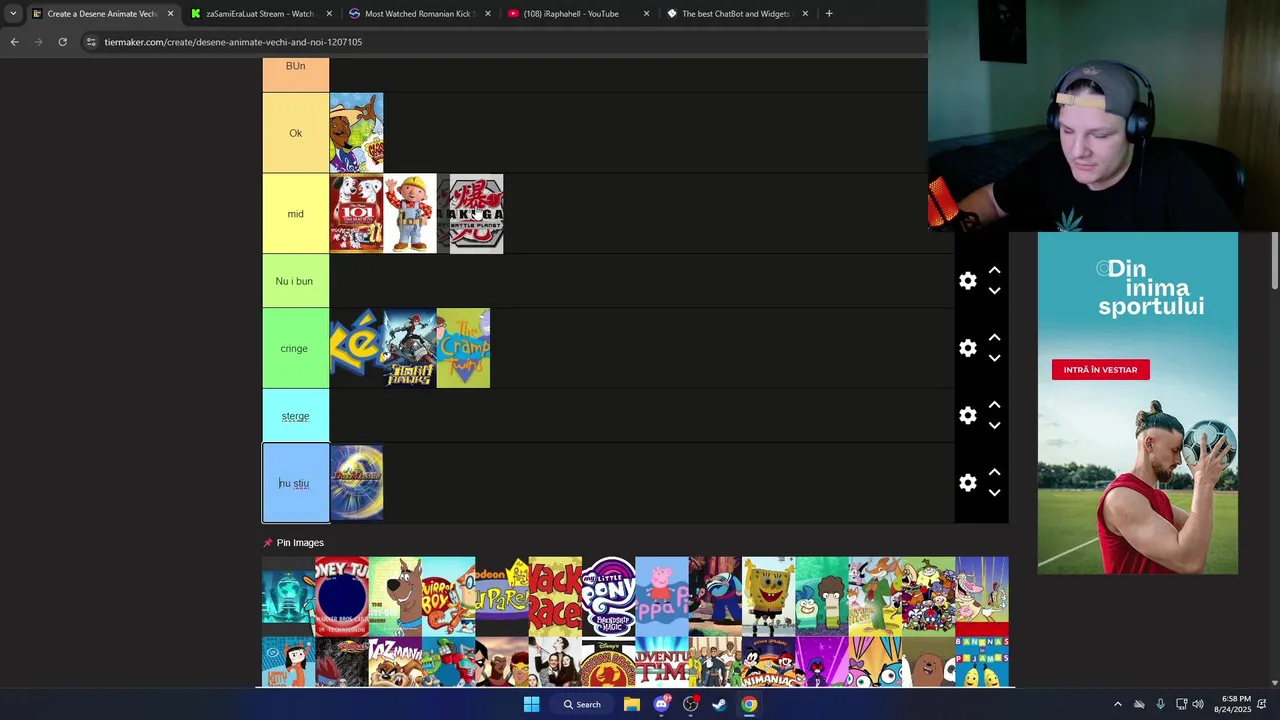Pick the cowboy dog image in Ok tier
This screenshot has height=720, width=1280.
pos(356,133)
